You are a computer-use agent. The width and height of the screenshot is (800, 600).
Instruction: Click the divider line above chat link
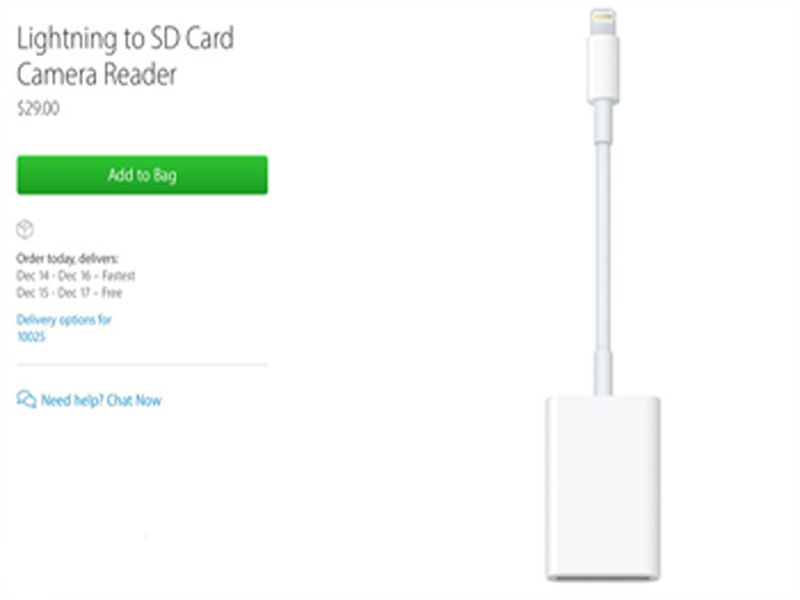(x=142, y=365)
